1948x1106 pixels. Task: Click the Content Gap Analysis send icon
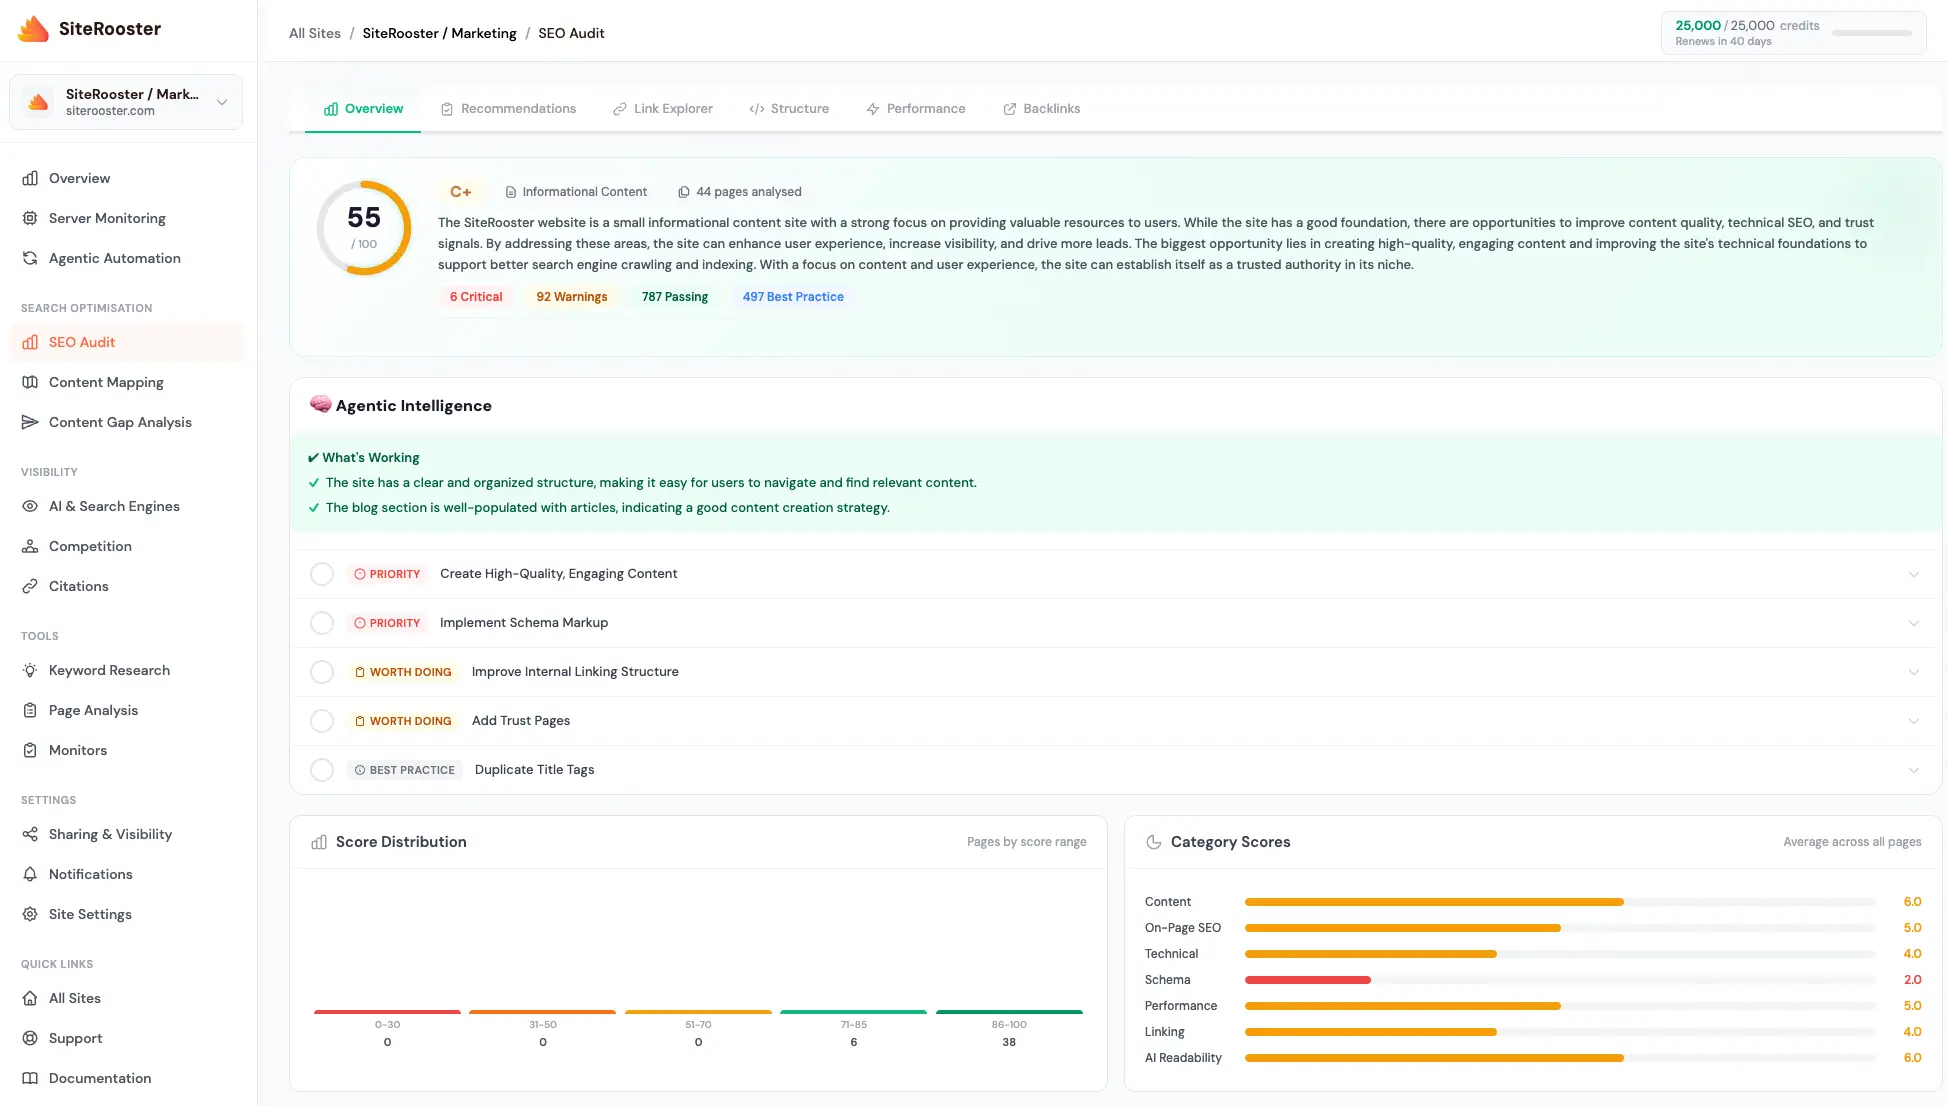tap(30, 422)
